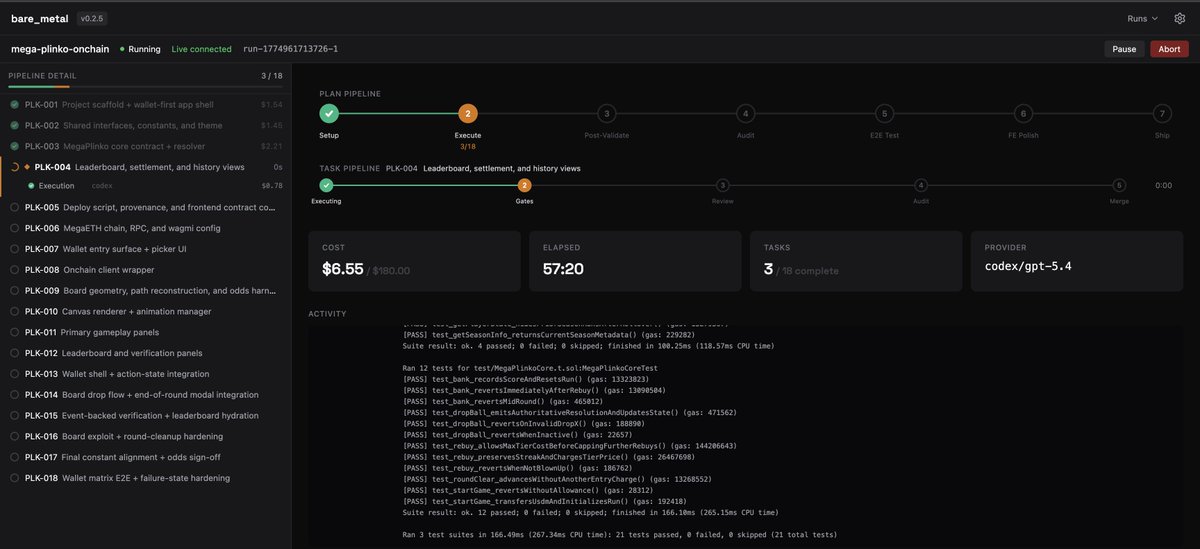Click the empty circle for PLK-014
The image size is (1200, 549).
15,394
